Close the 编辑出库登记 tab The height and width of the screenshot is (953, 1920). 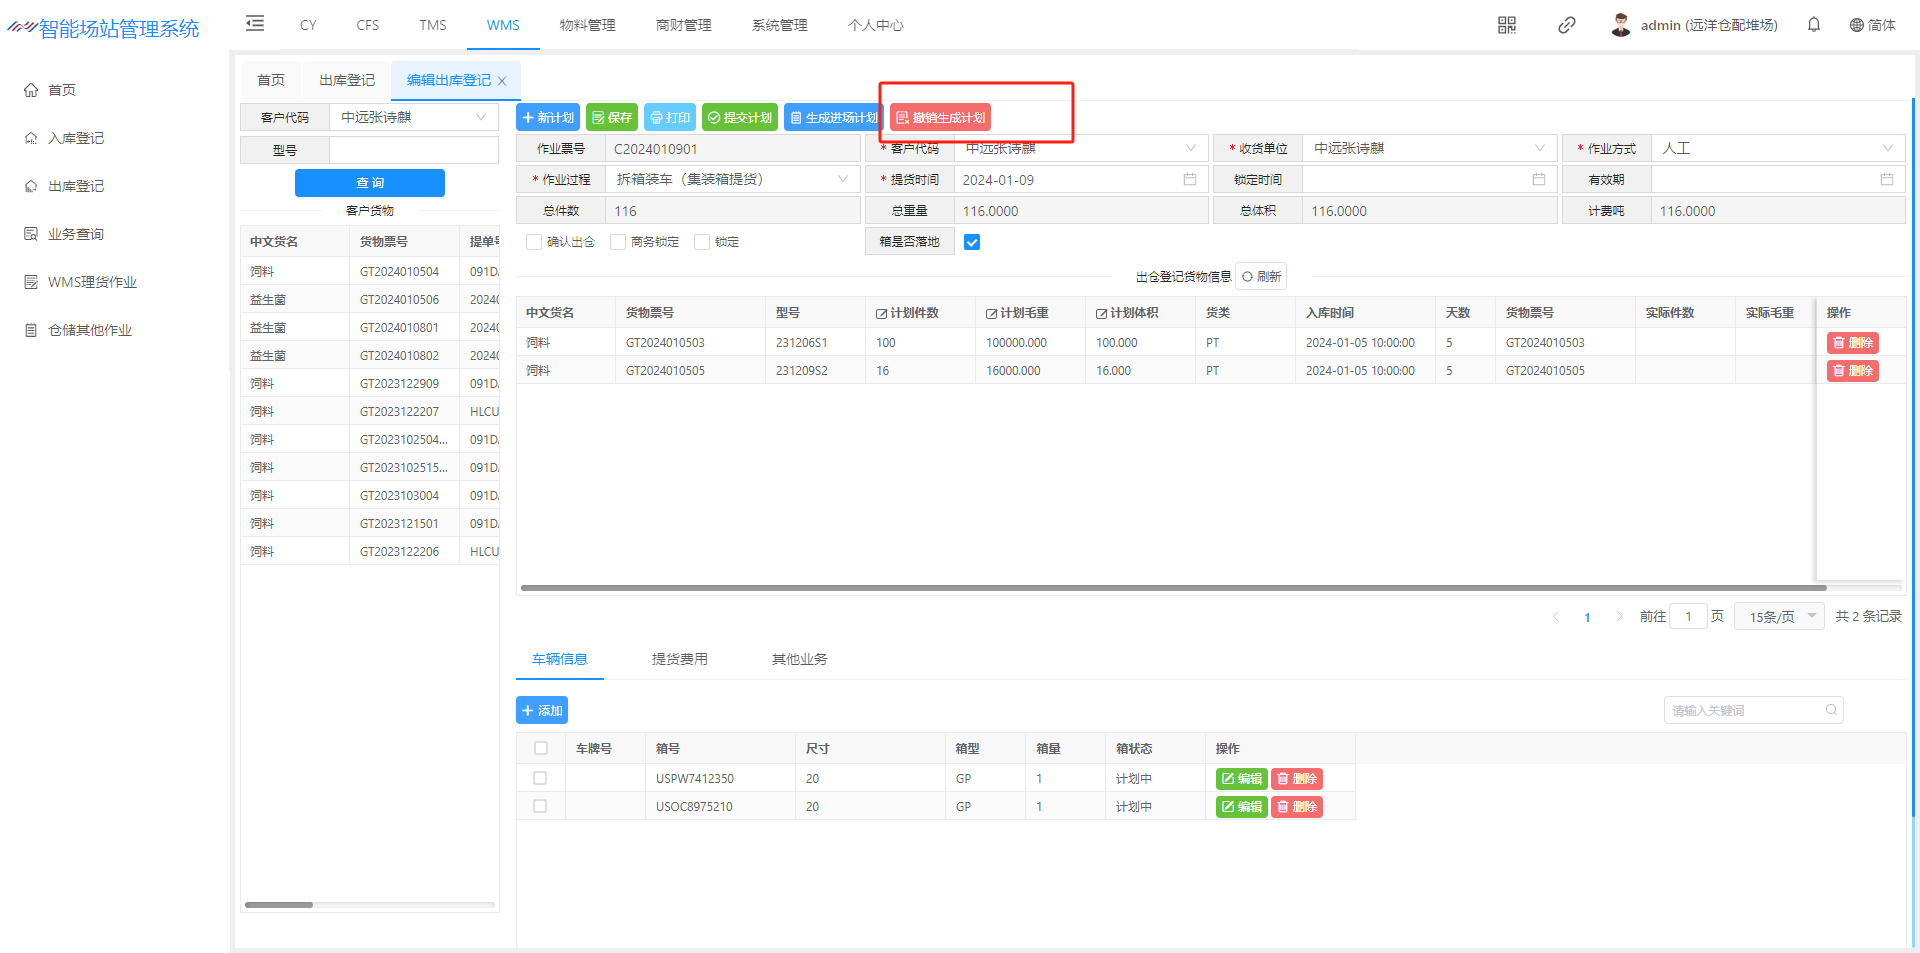click(x=502, y=81)
